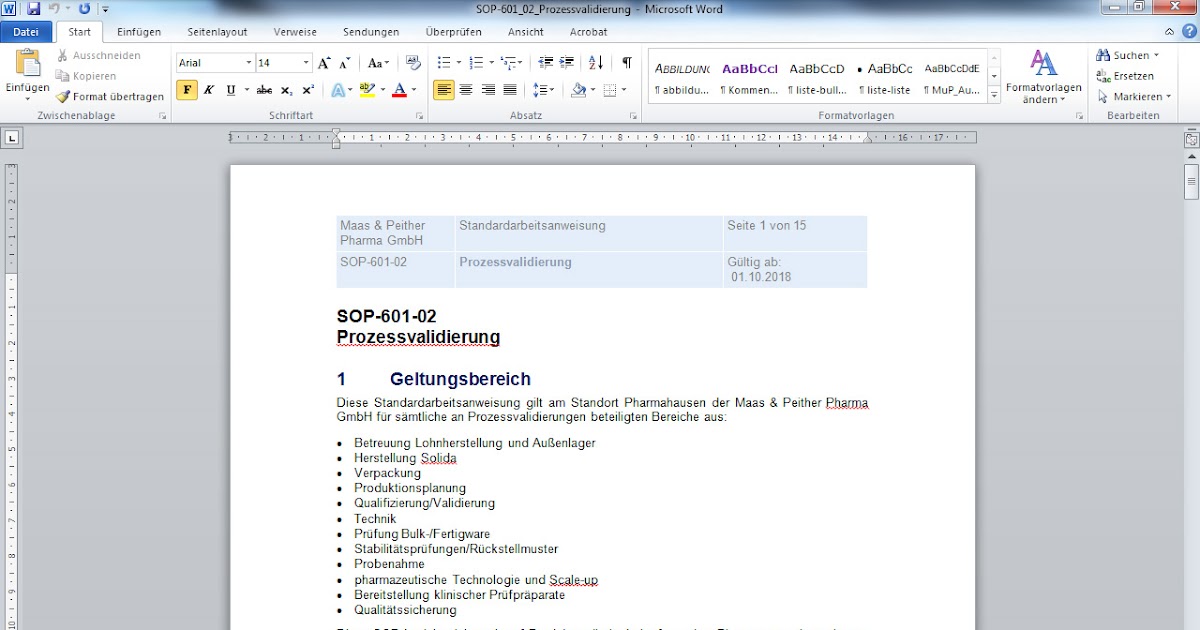Open the change case Aa dropdown

point(378,63)
